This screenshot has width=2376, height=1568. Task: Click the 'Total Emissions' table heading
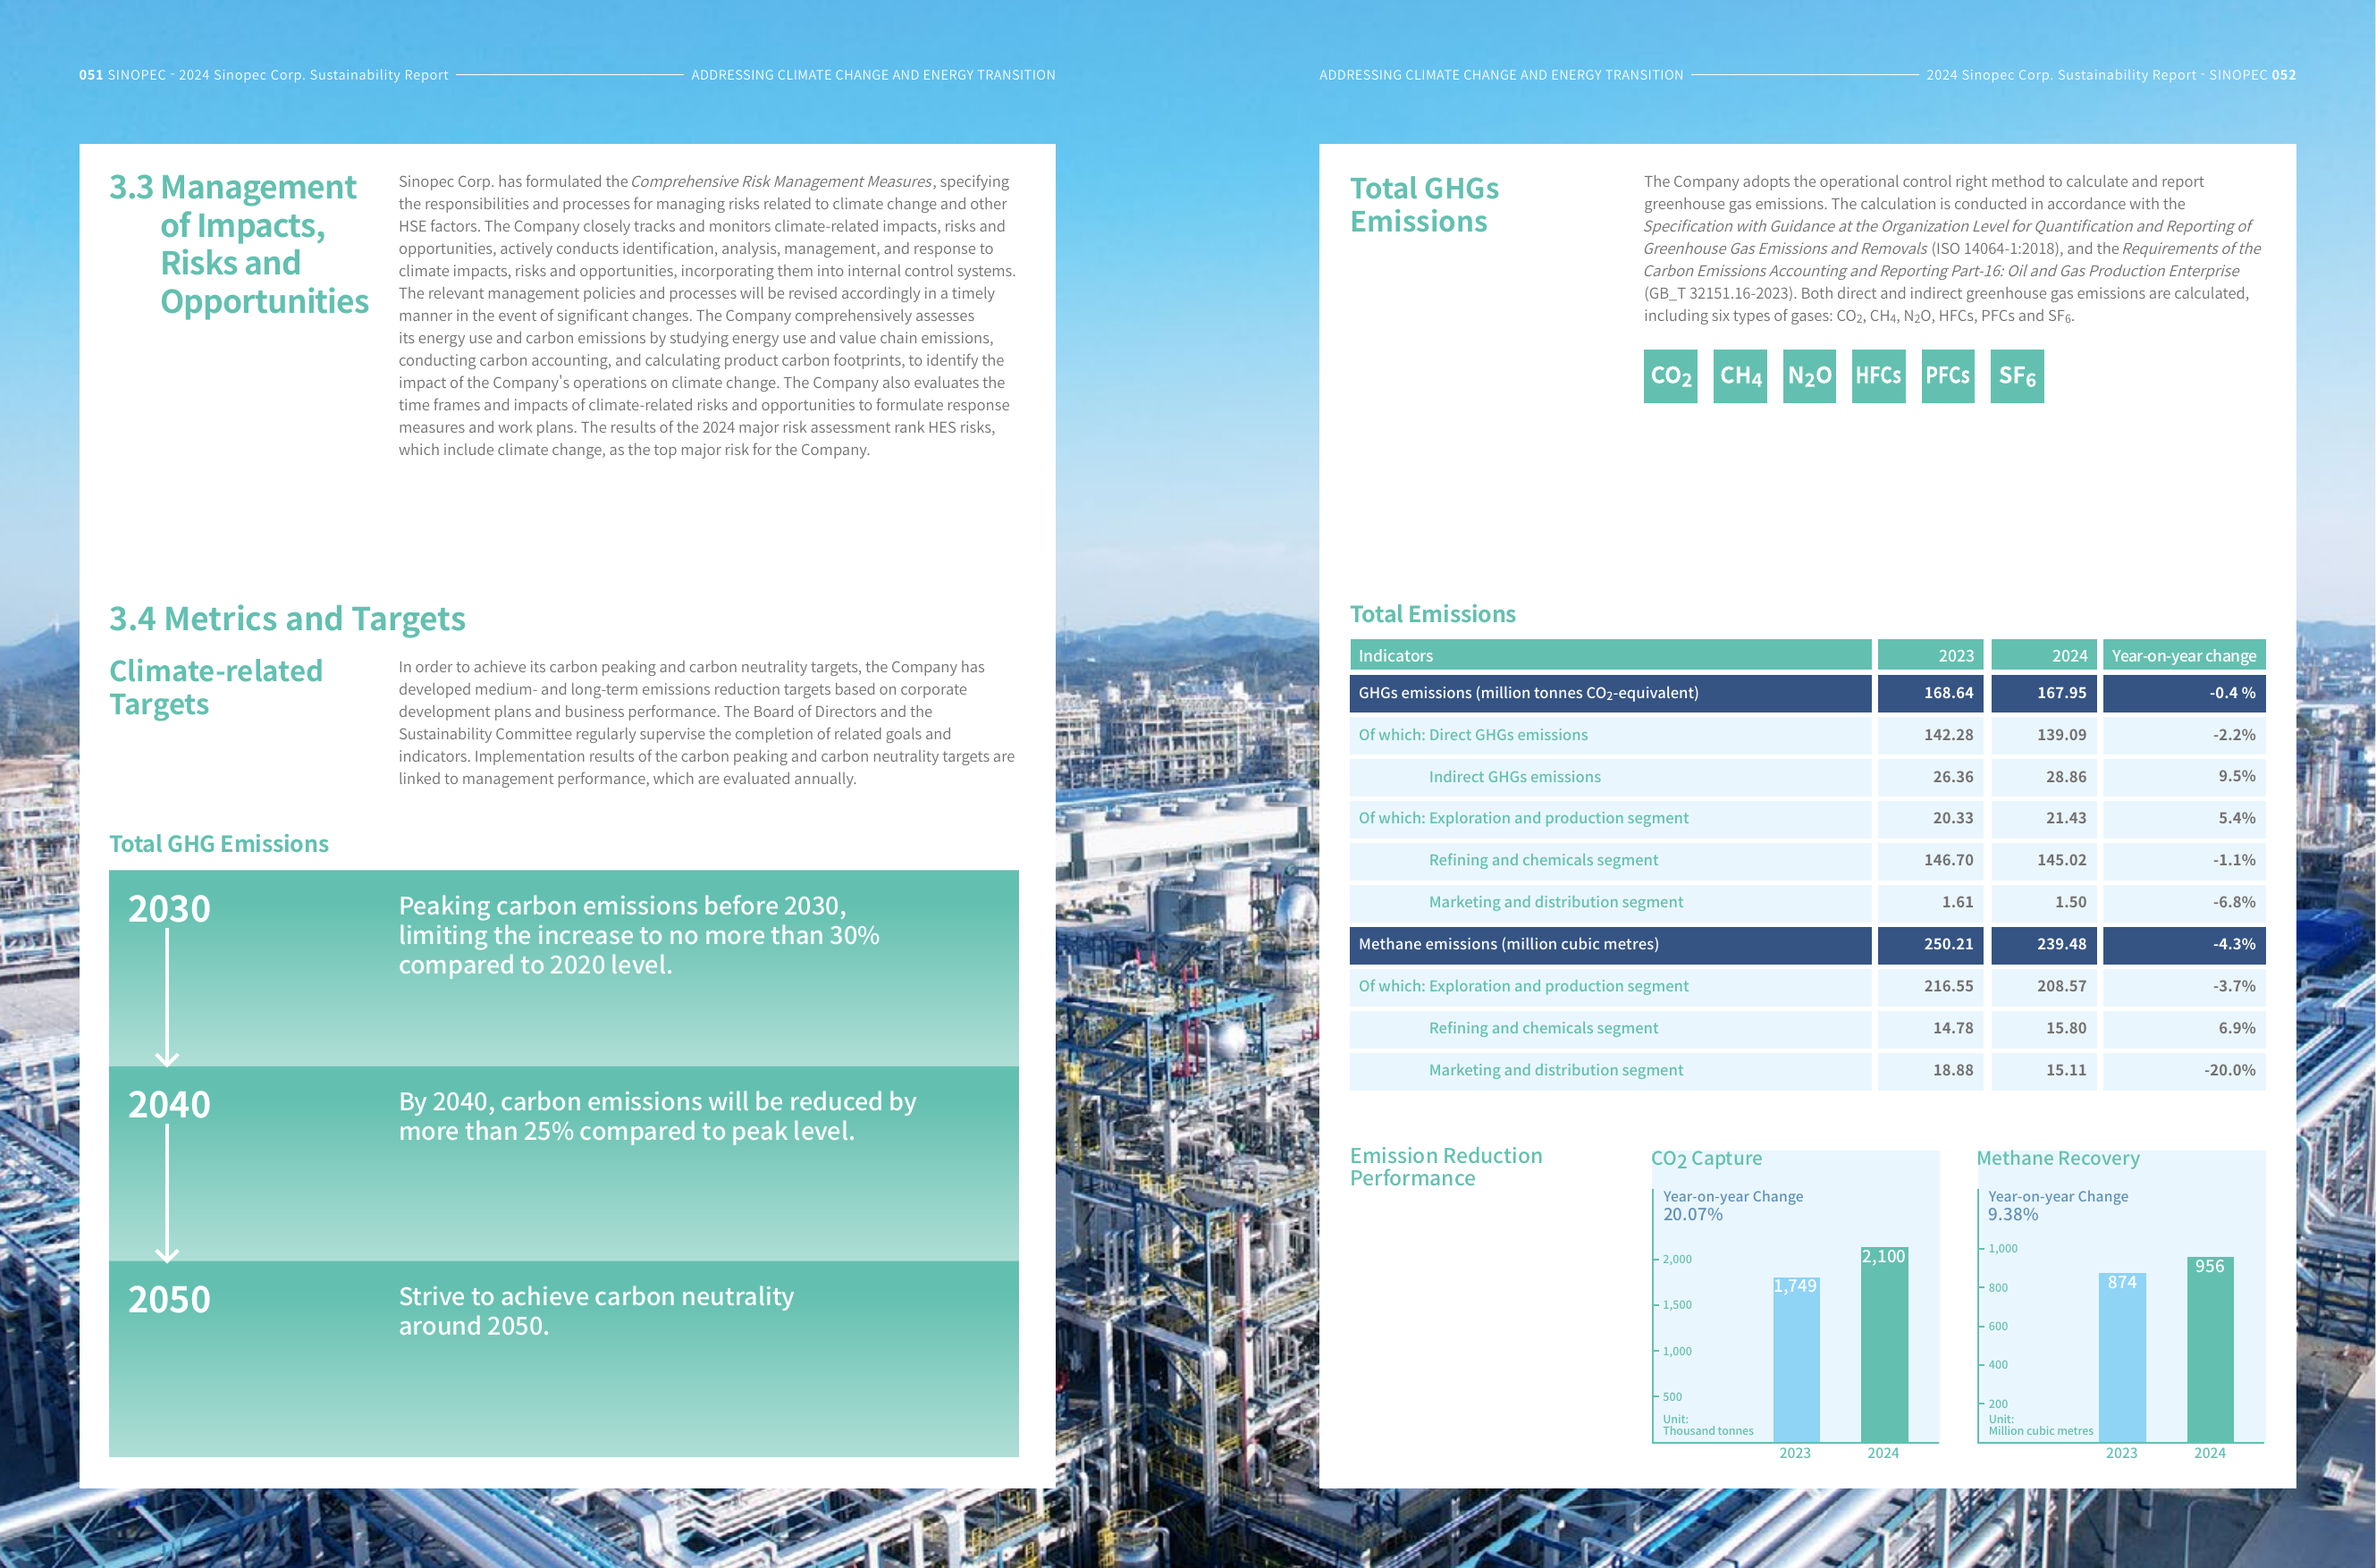point(1432,614)
